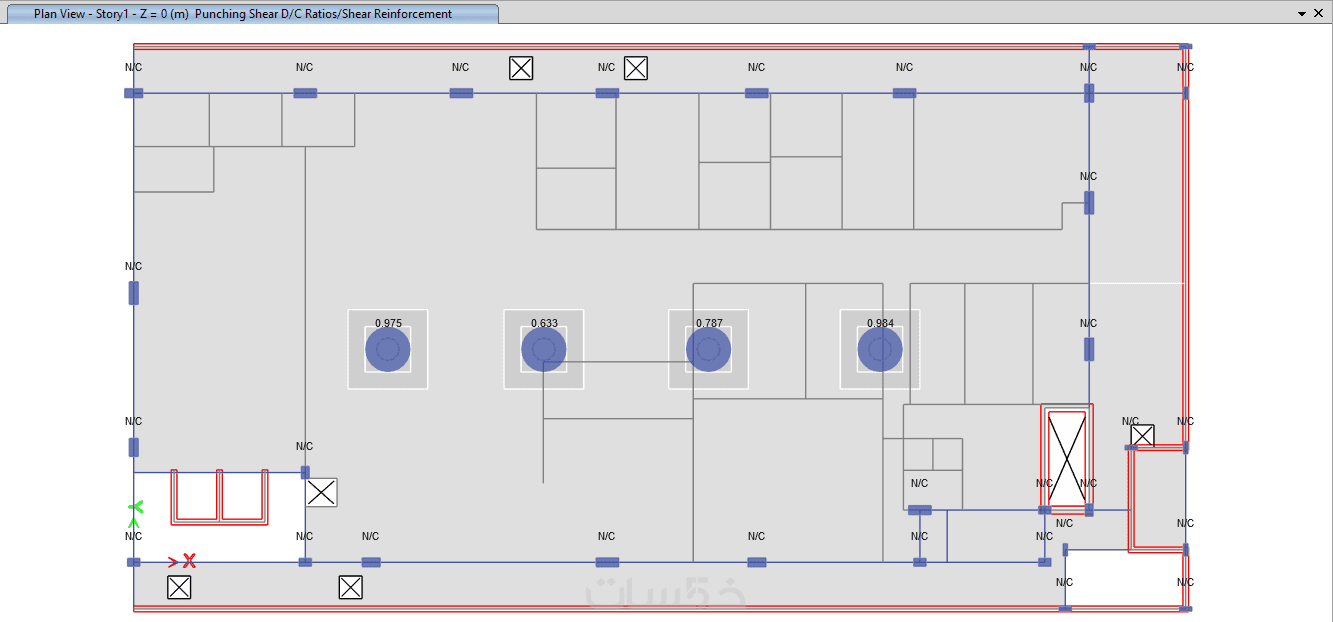The width and height of the screenshot is (1333, 622).
Task: Click the white drop panel around the 0.633 column
Action: click(544, 349)
